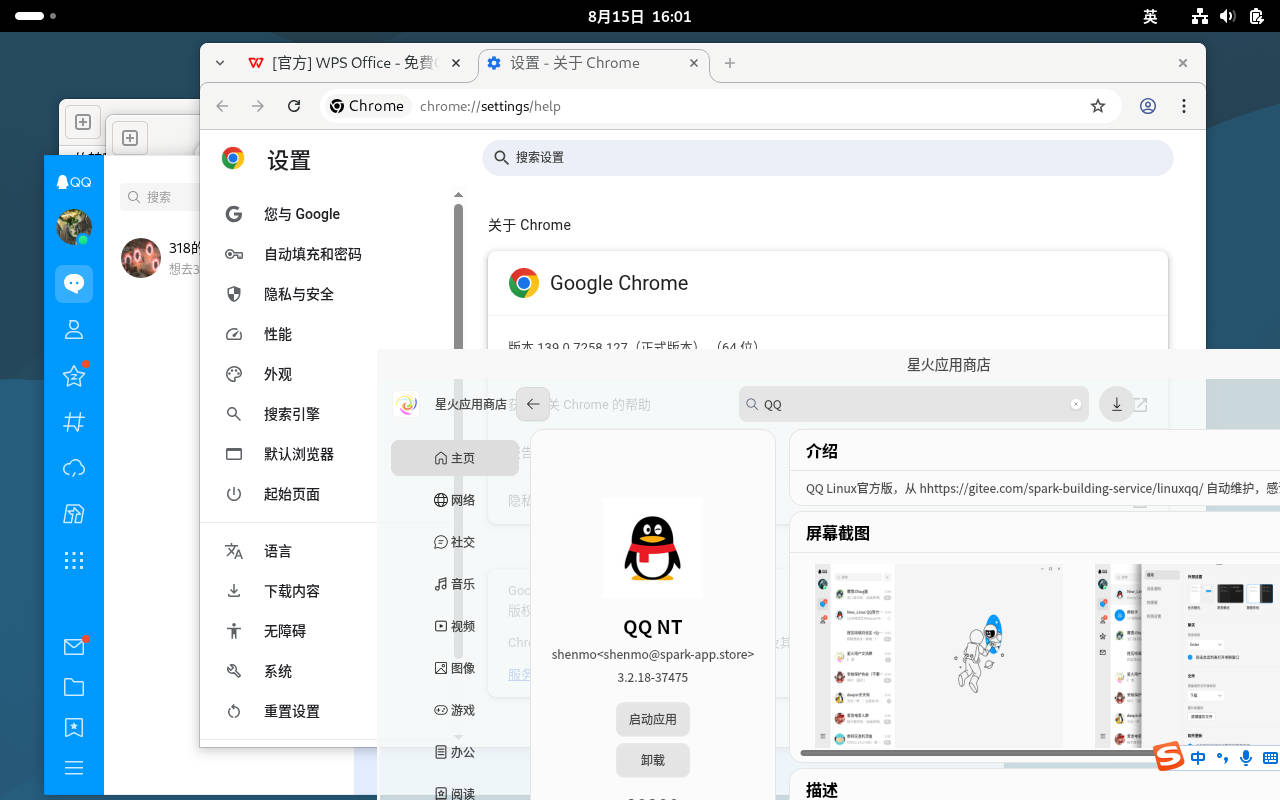Open QQ hamburger menu at bottom
Viewport: 1280px width, 800px height.
coord(74,768)
